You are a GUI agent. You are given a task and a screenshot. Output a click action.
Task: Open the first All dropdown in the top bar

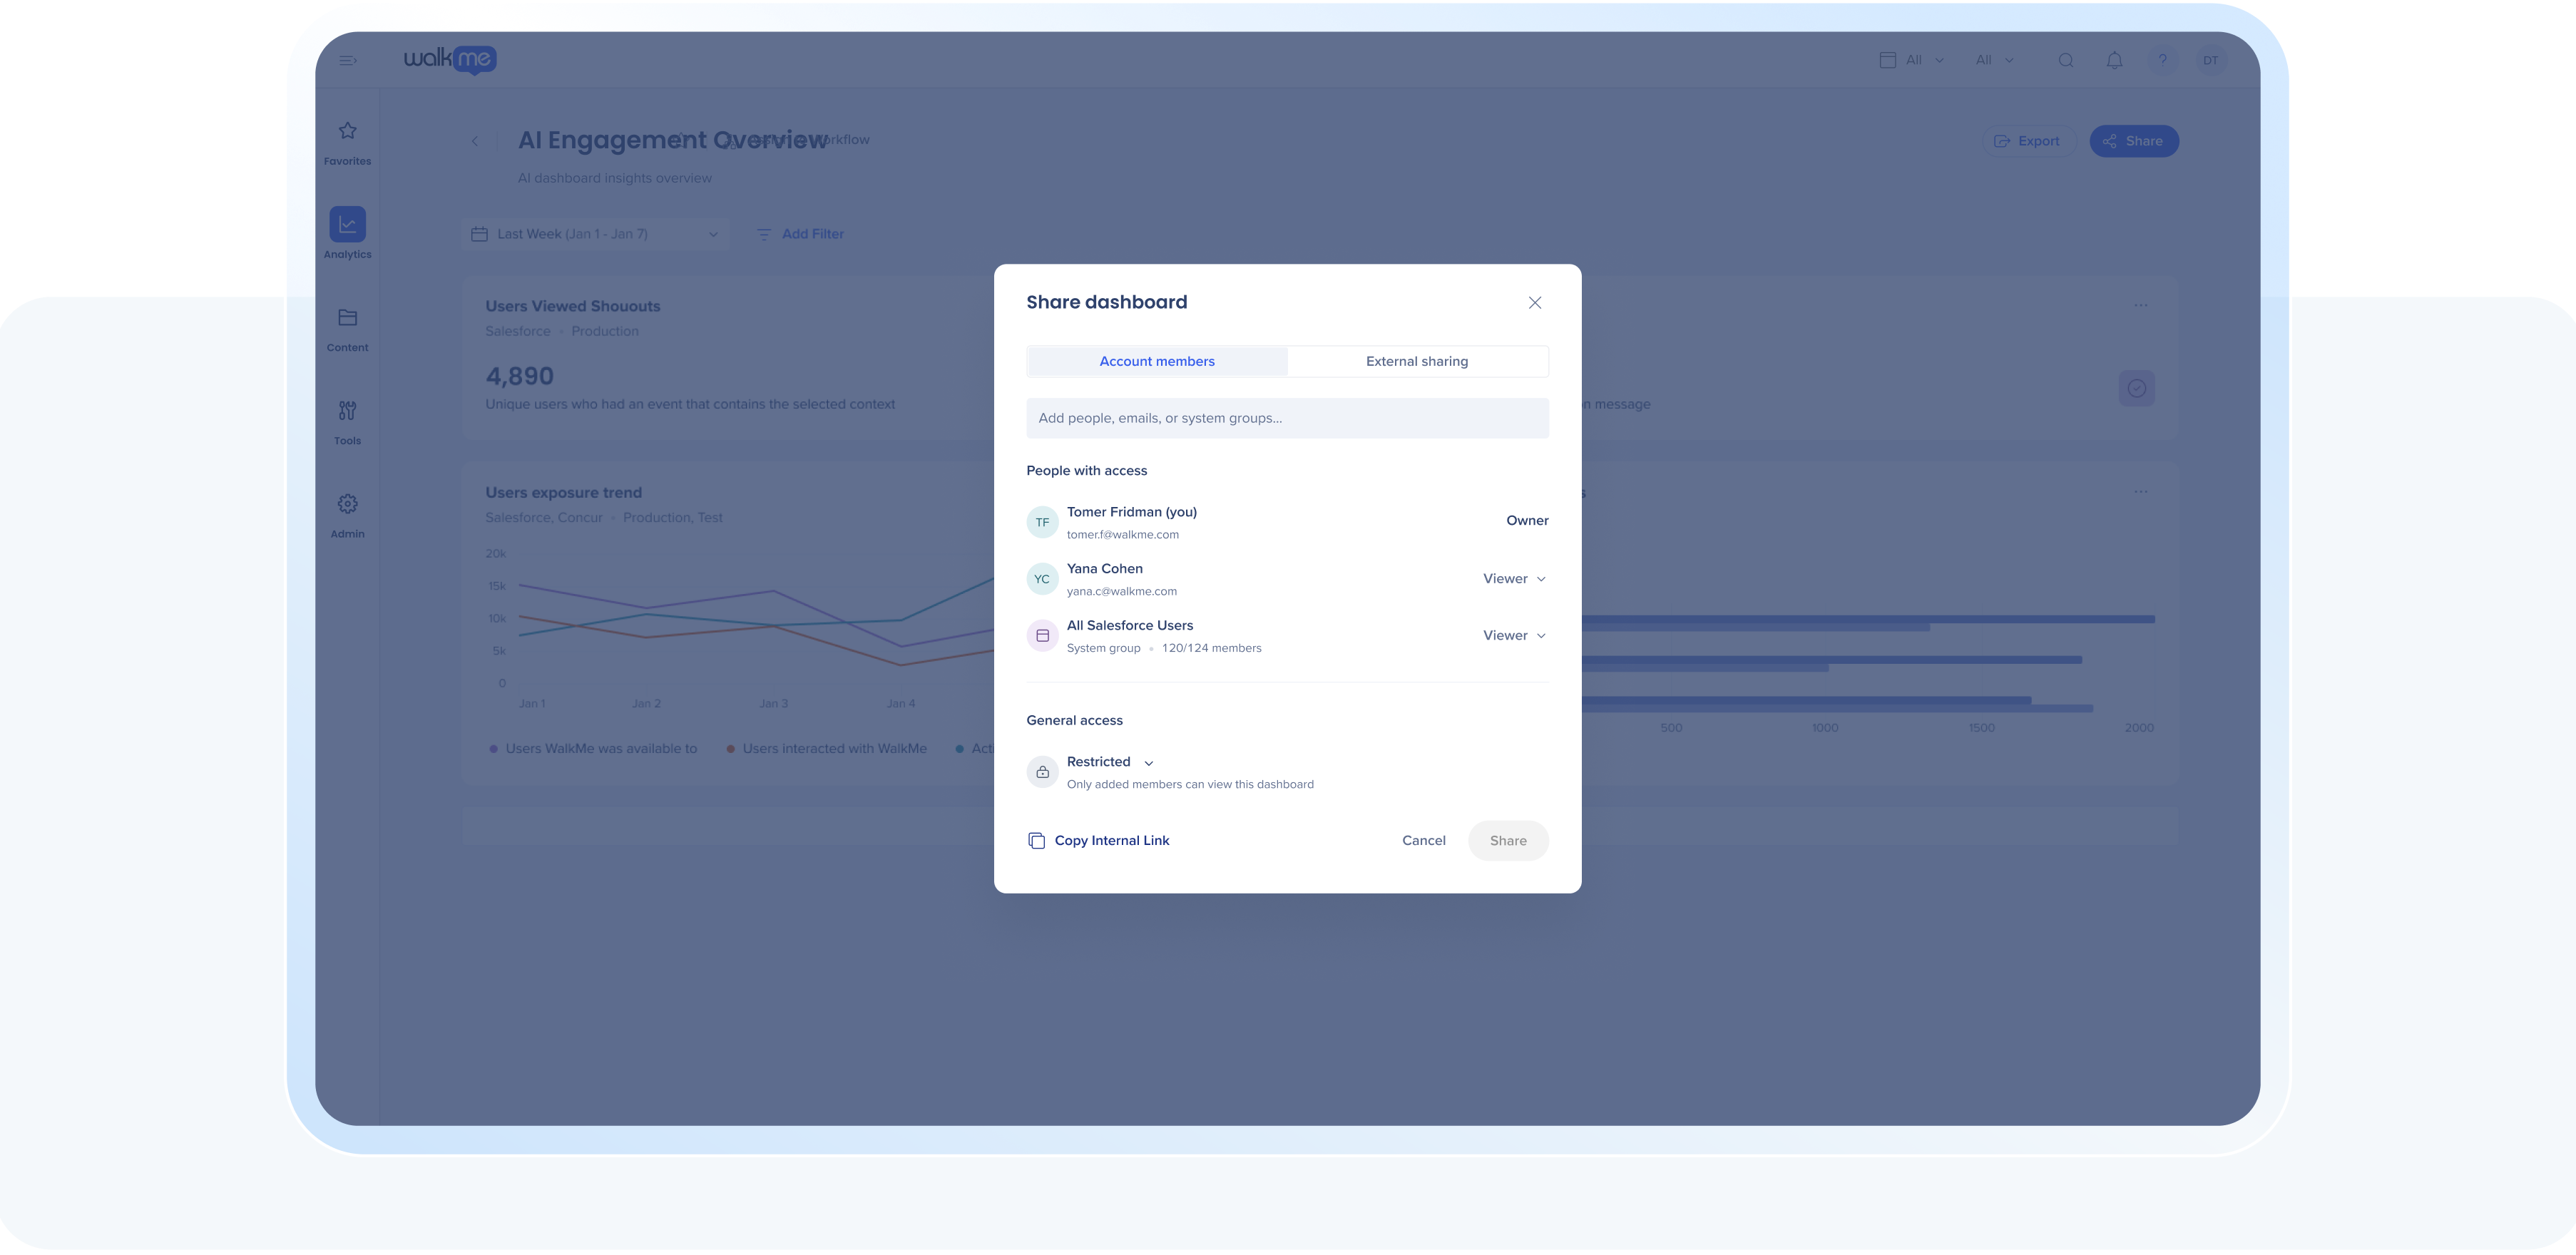coord(1911,60)
